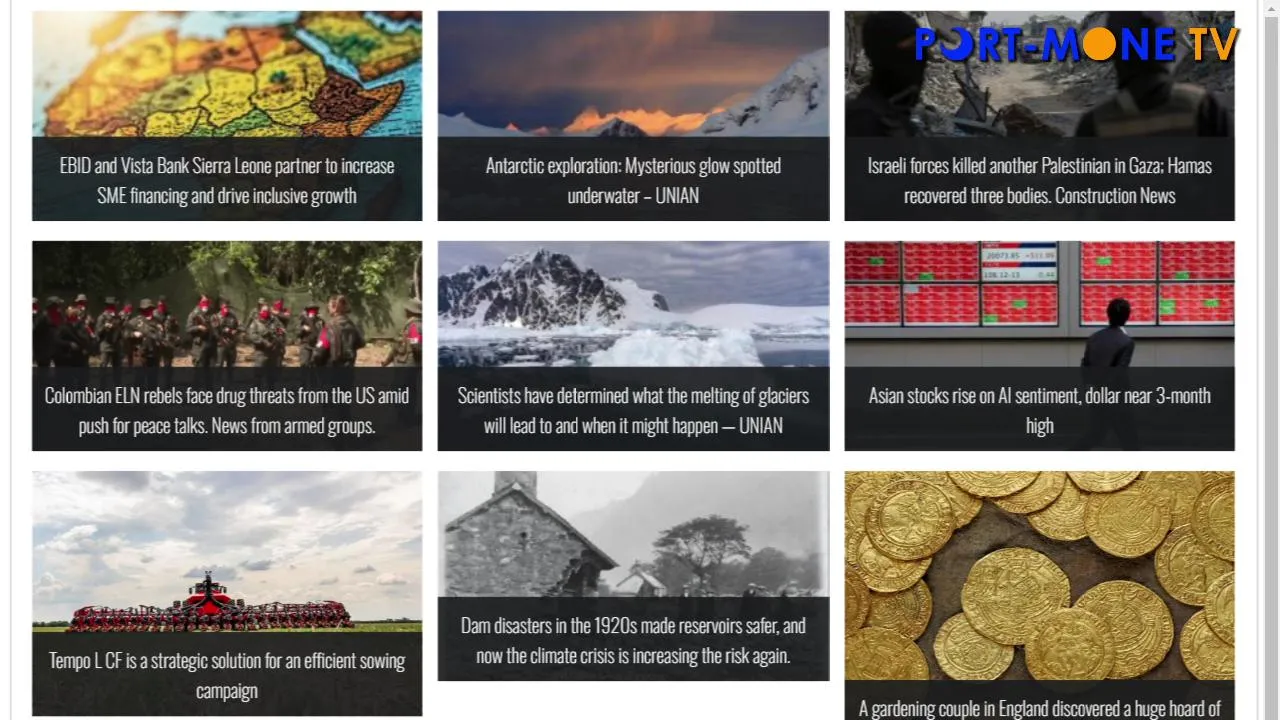1280x720 pixels.
Task: Click the red stock market board photo
Action: 1039,304
